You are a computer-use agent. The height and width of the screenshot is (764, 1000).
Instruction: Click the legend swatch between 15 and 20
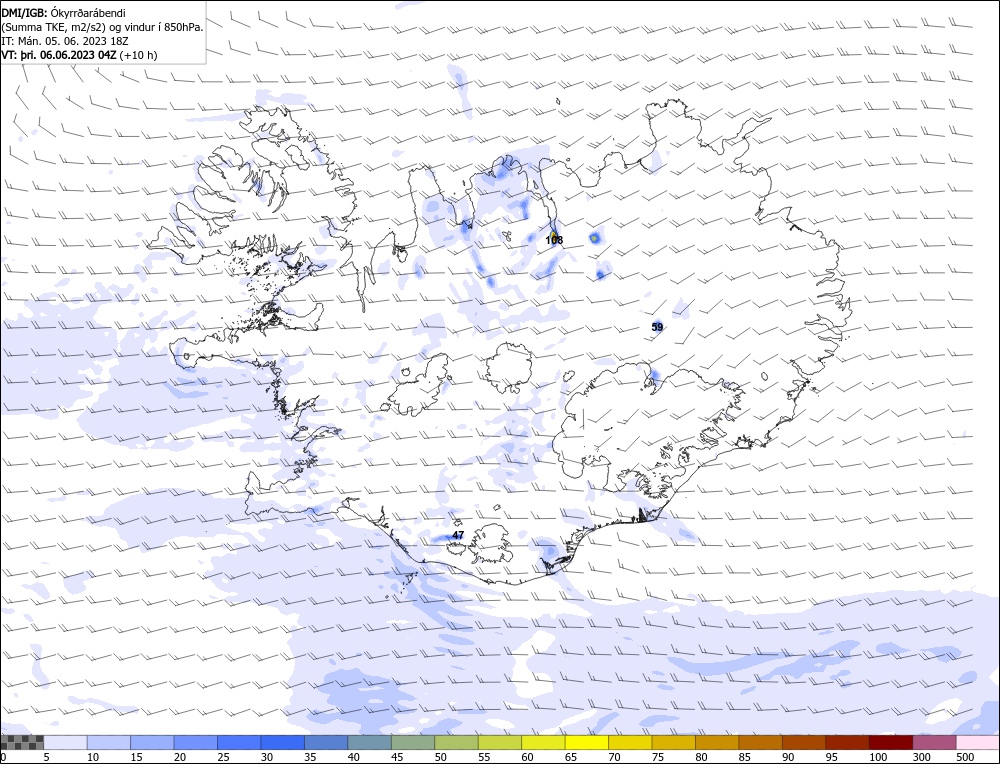tap(152, 742)
